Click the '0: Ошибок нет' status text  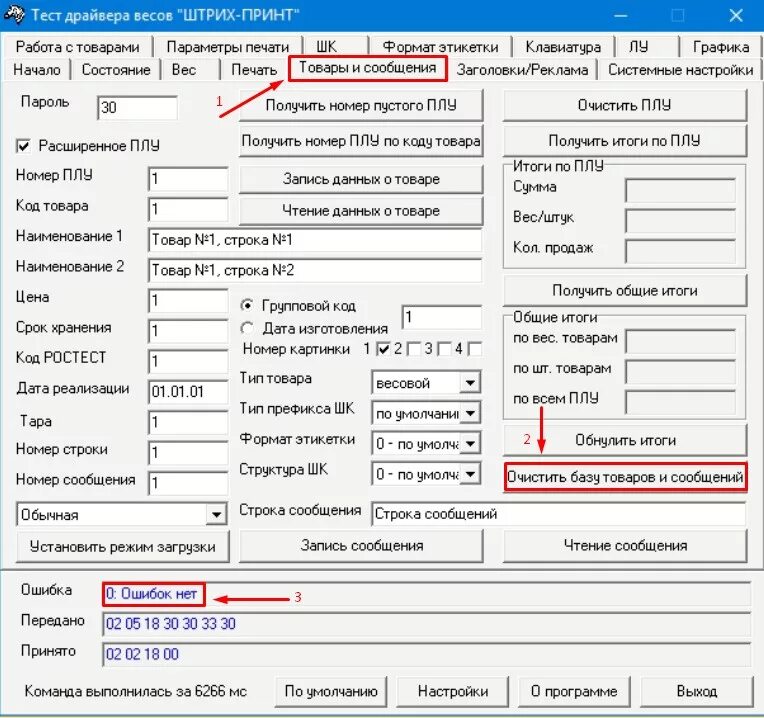[152, 594]
